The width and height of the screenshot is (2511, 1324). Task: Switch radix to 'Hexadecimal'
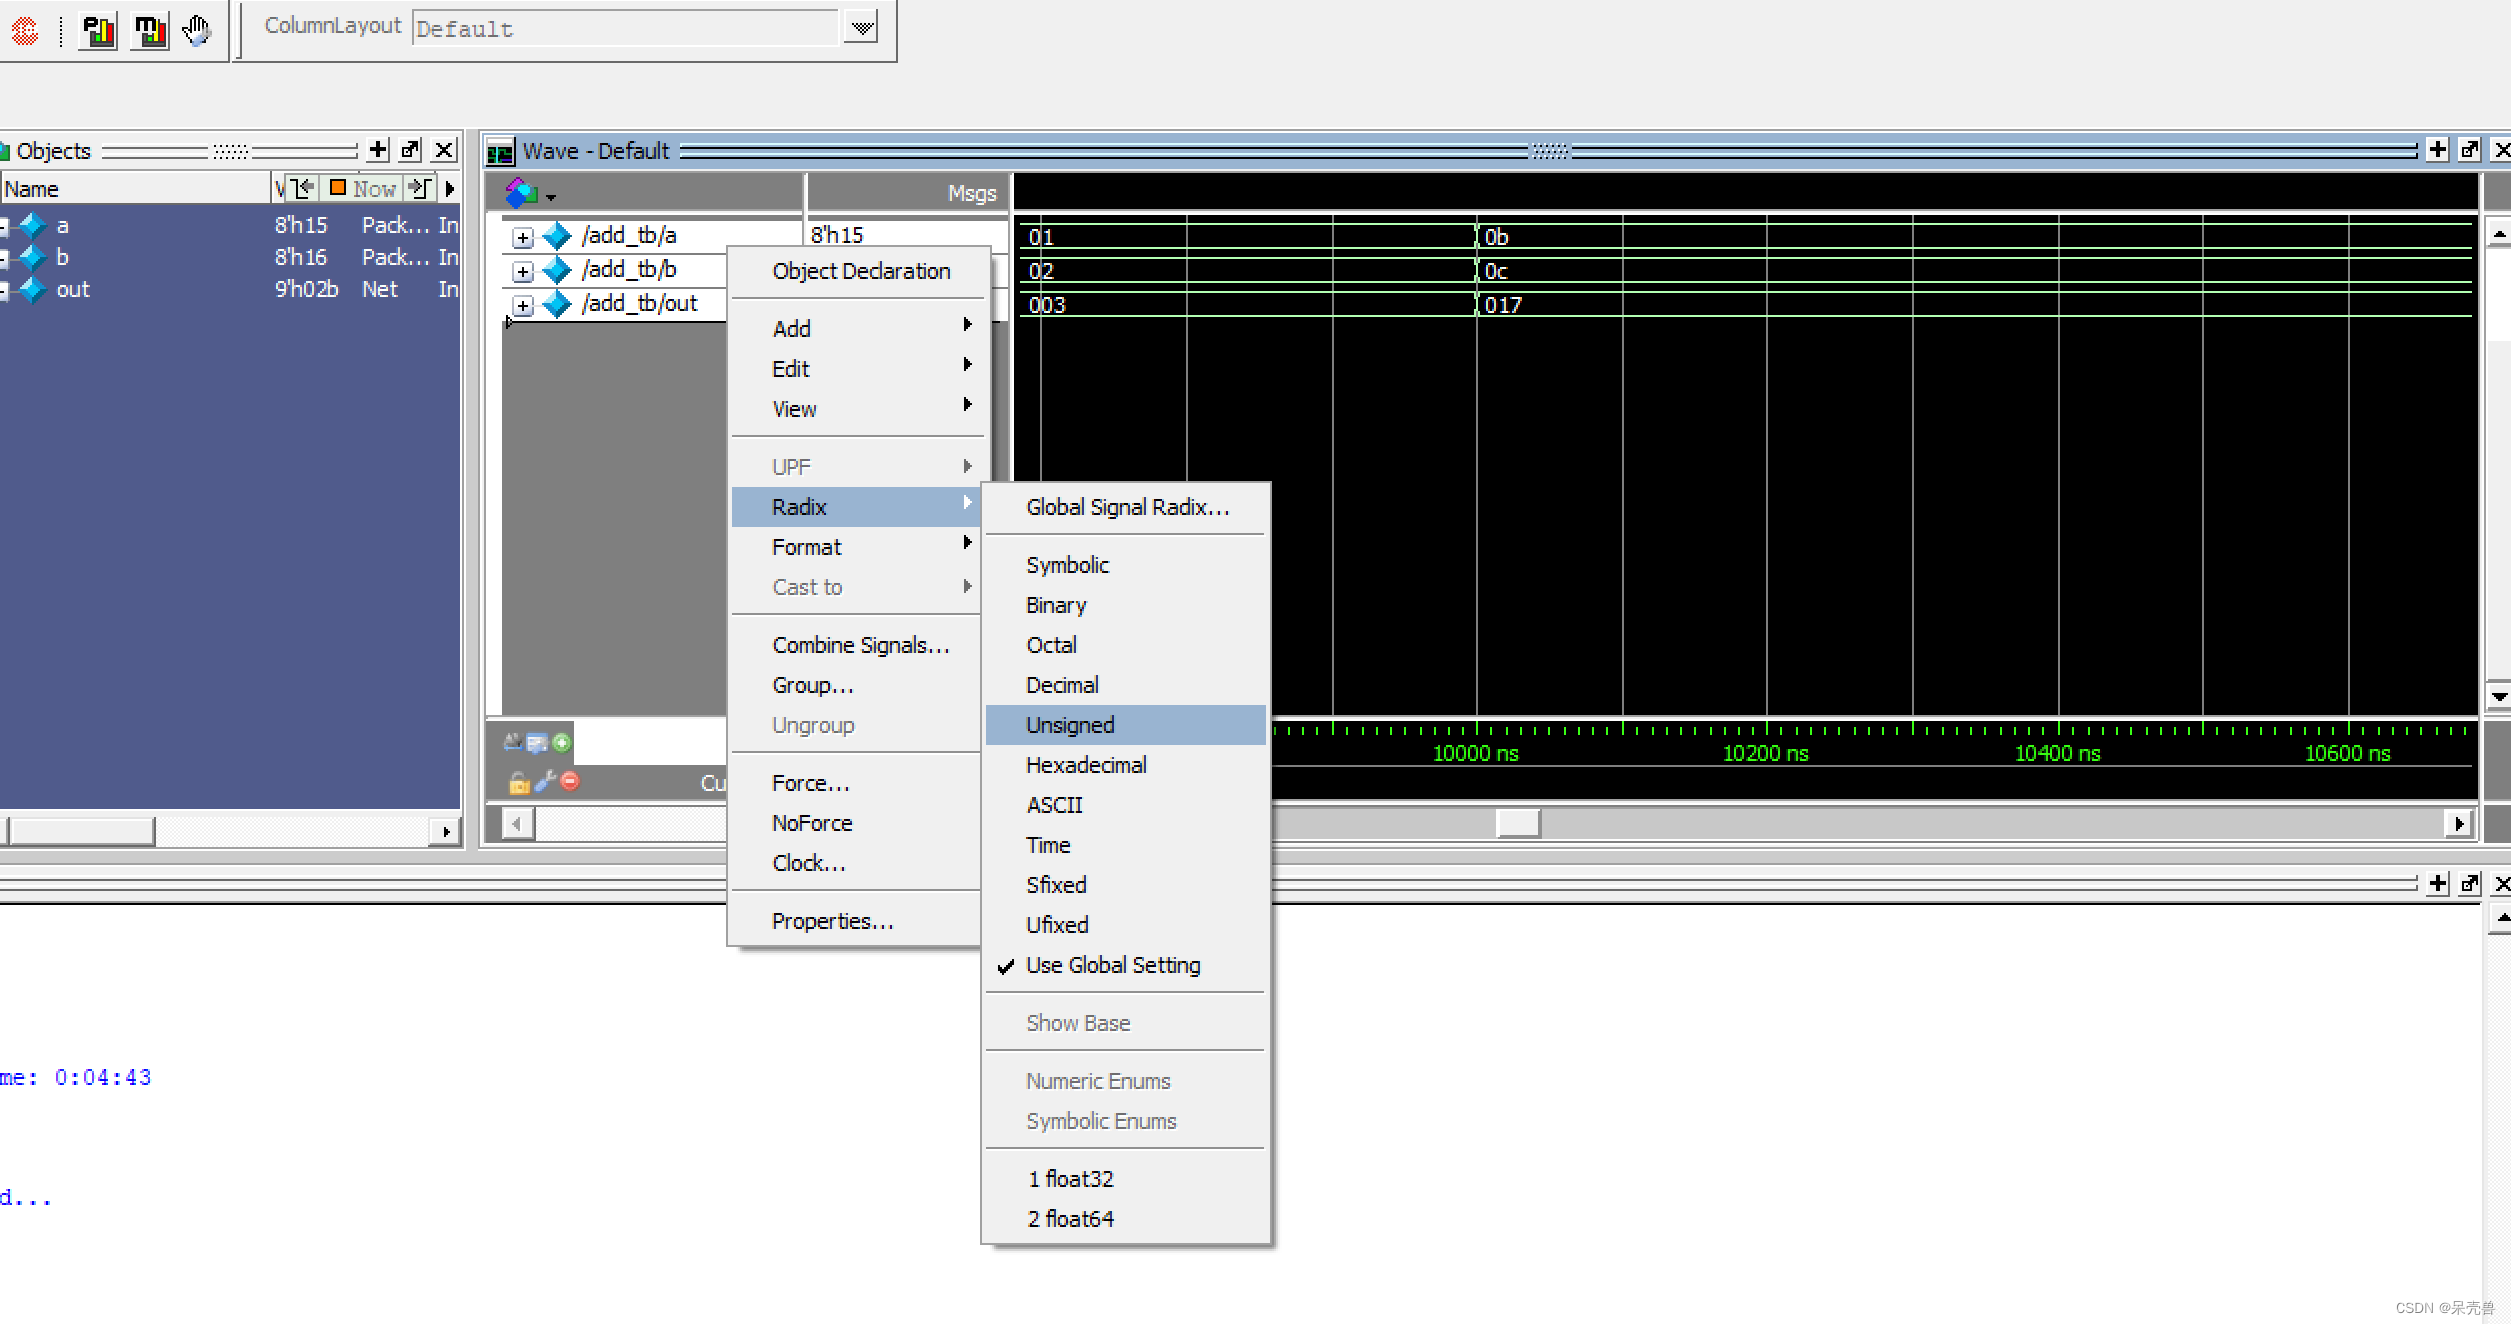tap(1085, 764)
